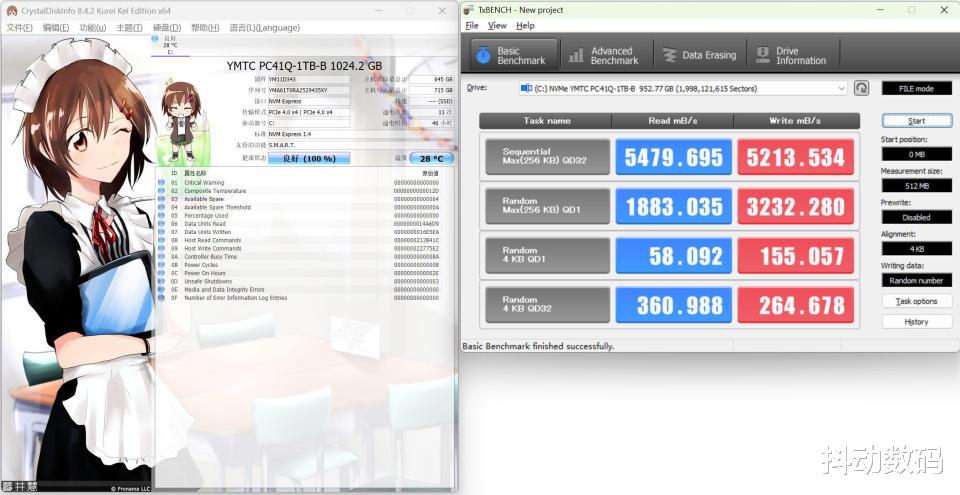This screenshot has width=960, height=495.
Task: Select Media and Data Integrity Errors row
Action: click(x=305, y=290)
